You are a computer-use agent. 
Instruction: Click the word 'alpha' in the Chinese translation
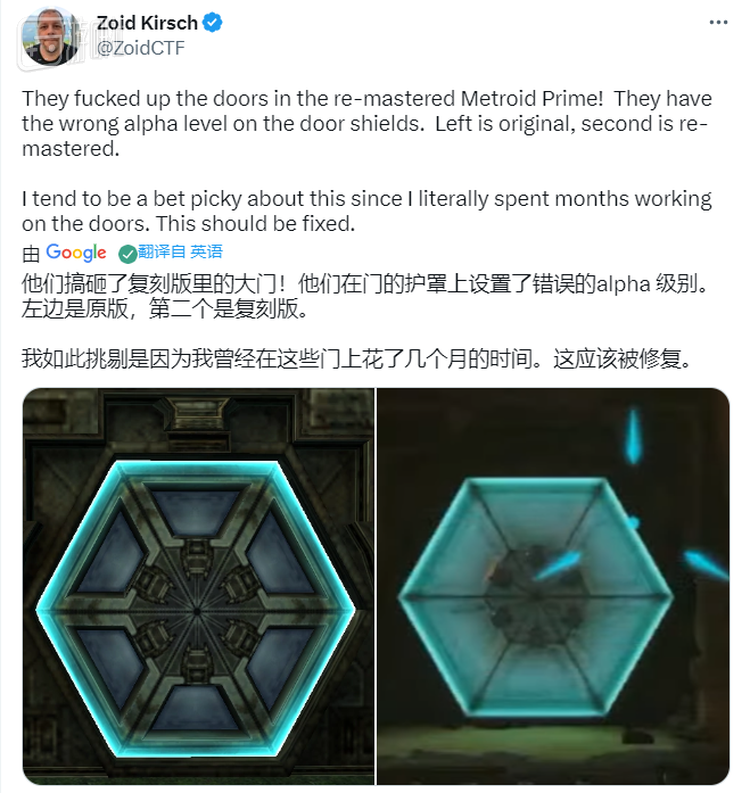623,285
